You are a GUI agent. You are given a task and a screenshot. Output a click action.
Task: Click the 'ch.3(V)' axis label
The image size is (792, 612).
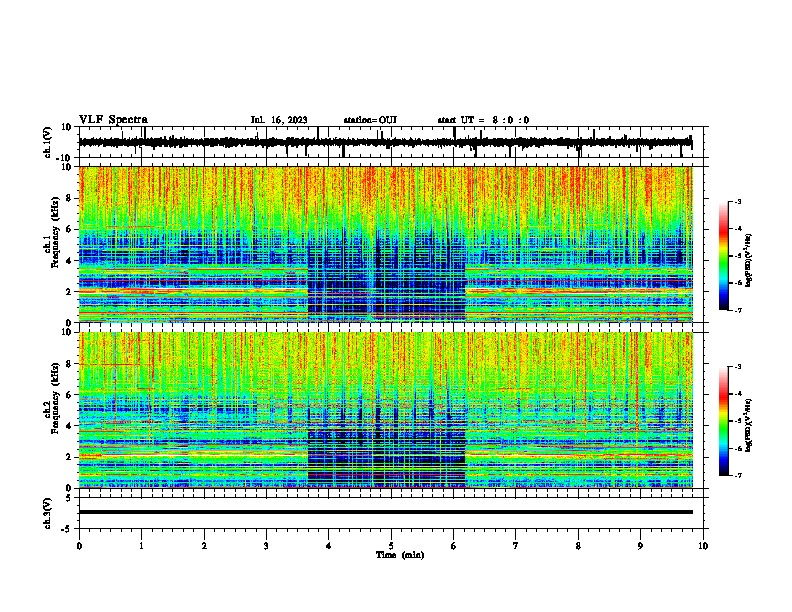[x=47, y=513]
